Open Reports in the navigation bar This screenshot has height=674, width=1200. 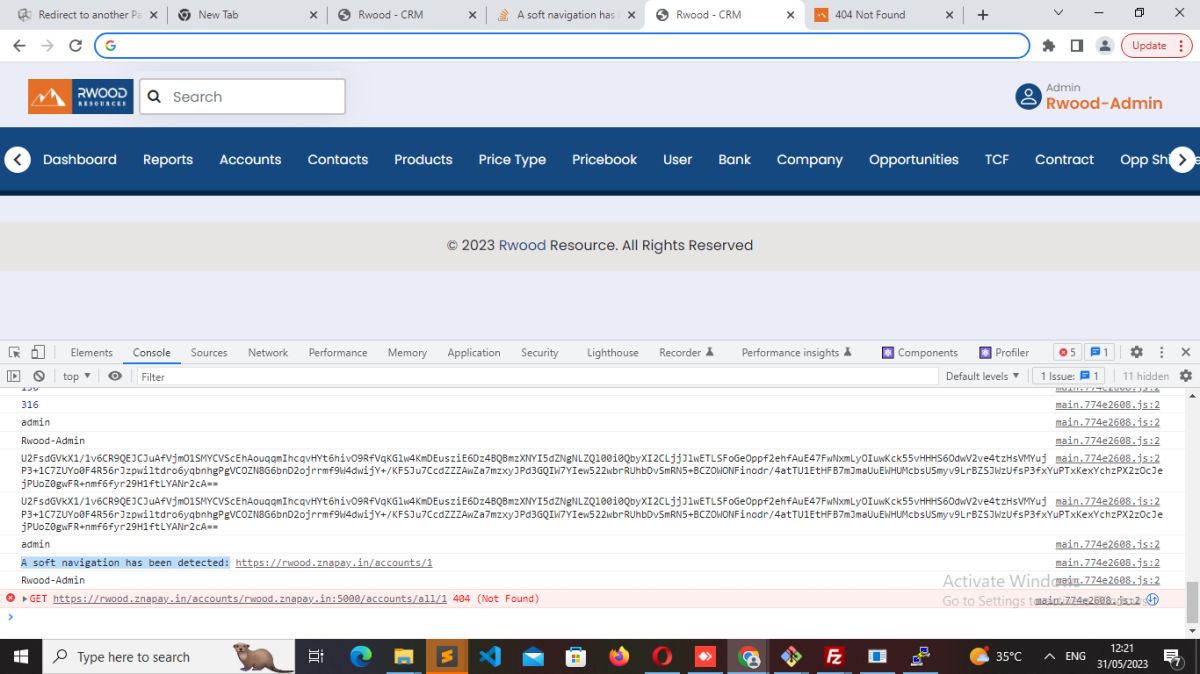pyautogui.click(x=168, y=159)
